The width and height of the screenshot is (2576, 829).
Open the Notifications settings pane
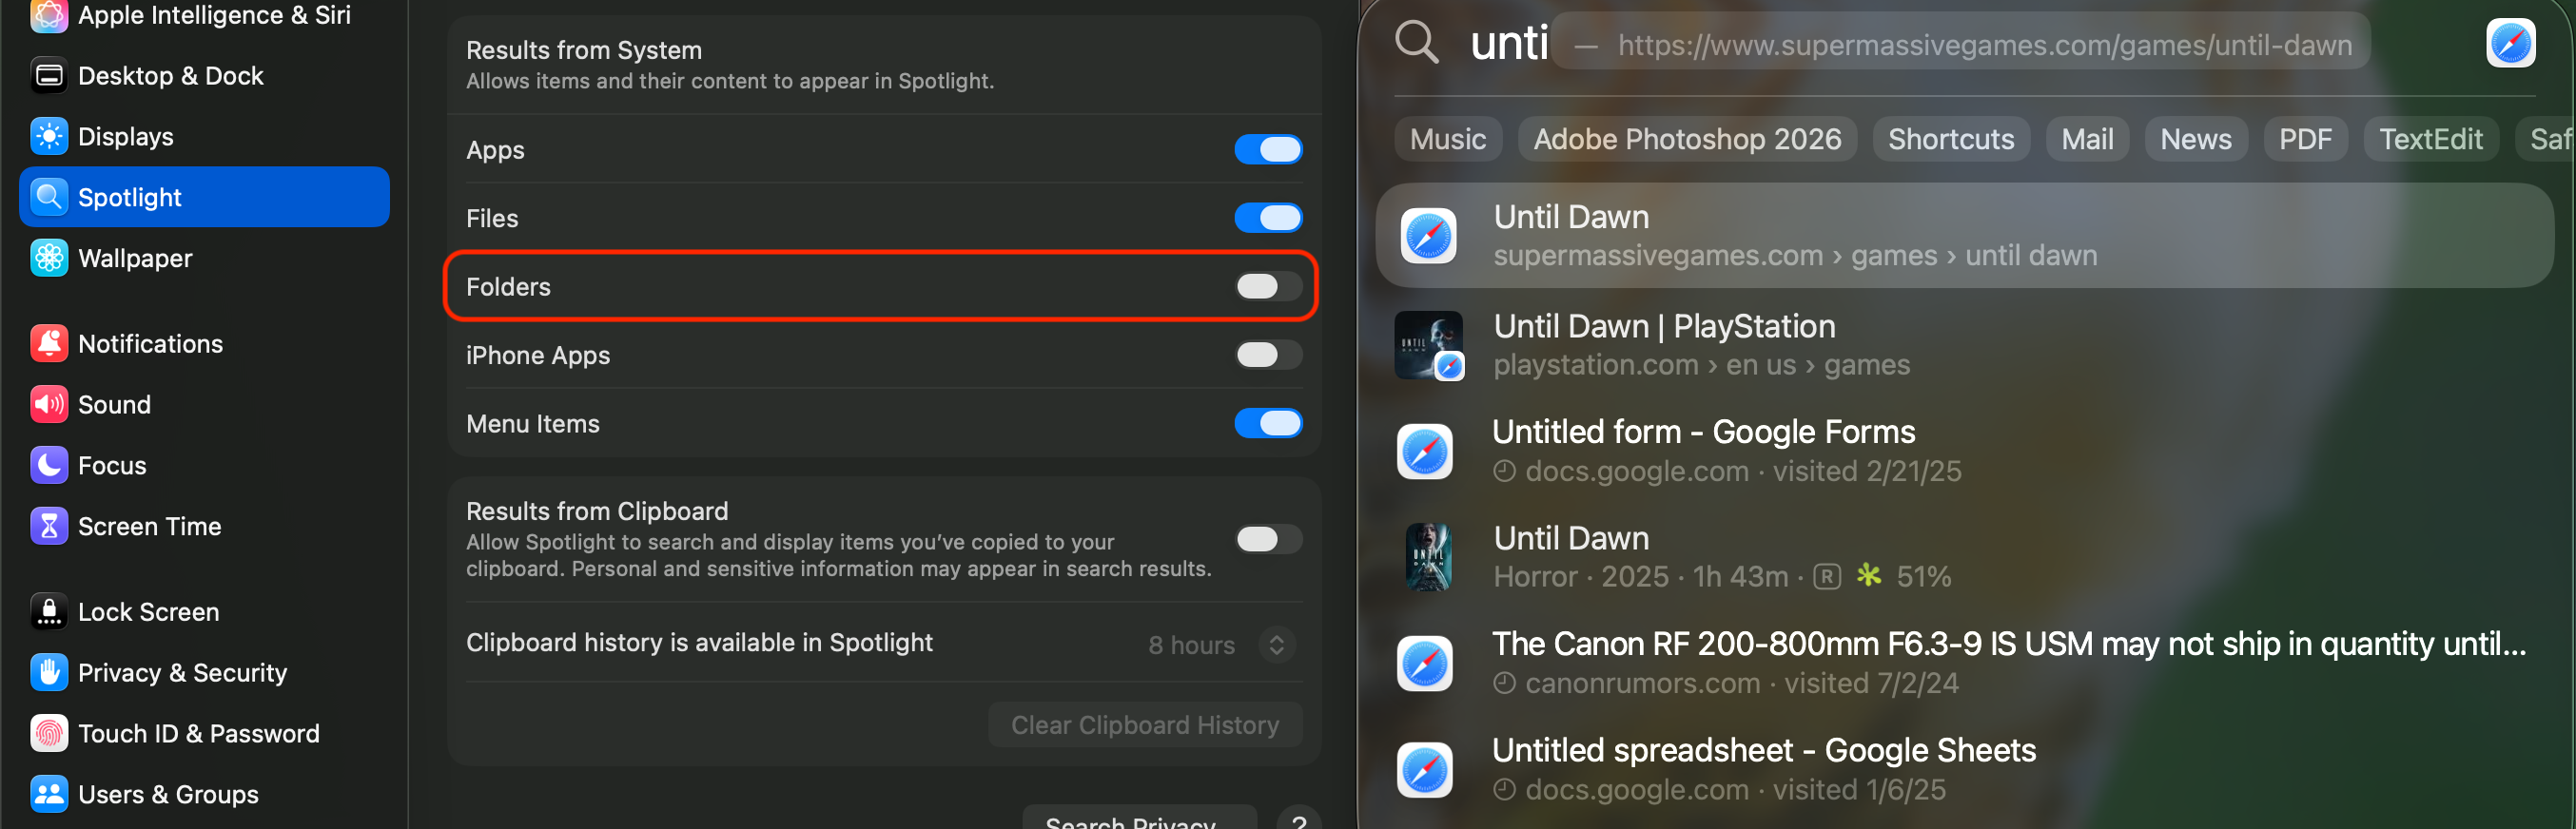(x=204, y=344)
